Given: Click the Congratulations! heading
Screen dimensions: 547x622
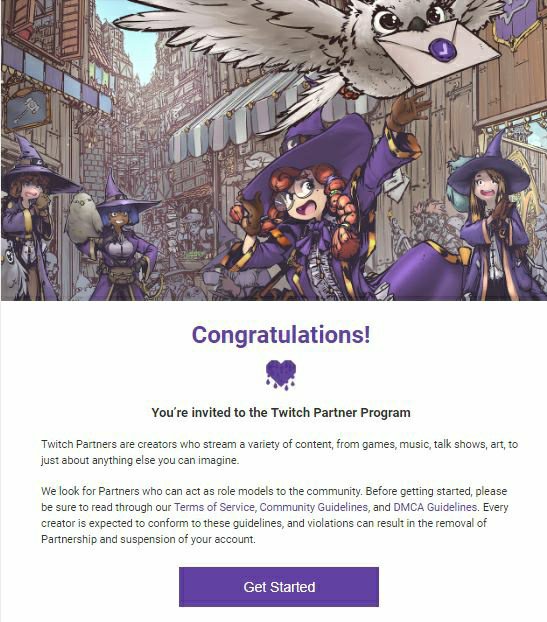Looking at the screenshot, I should pos(281,335).
